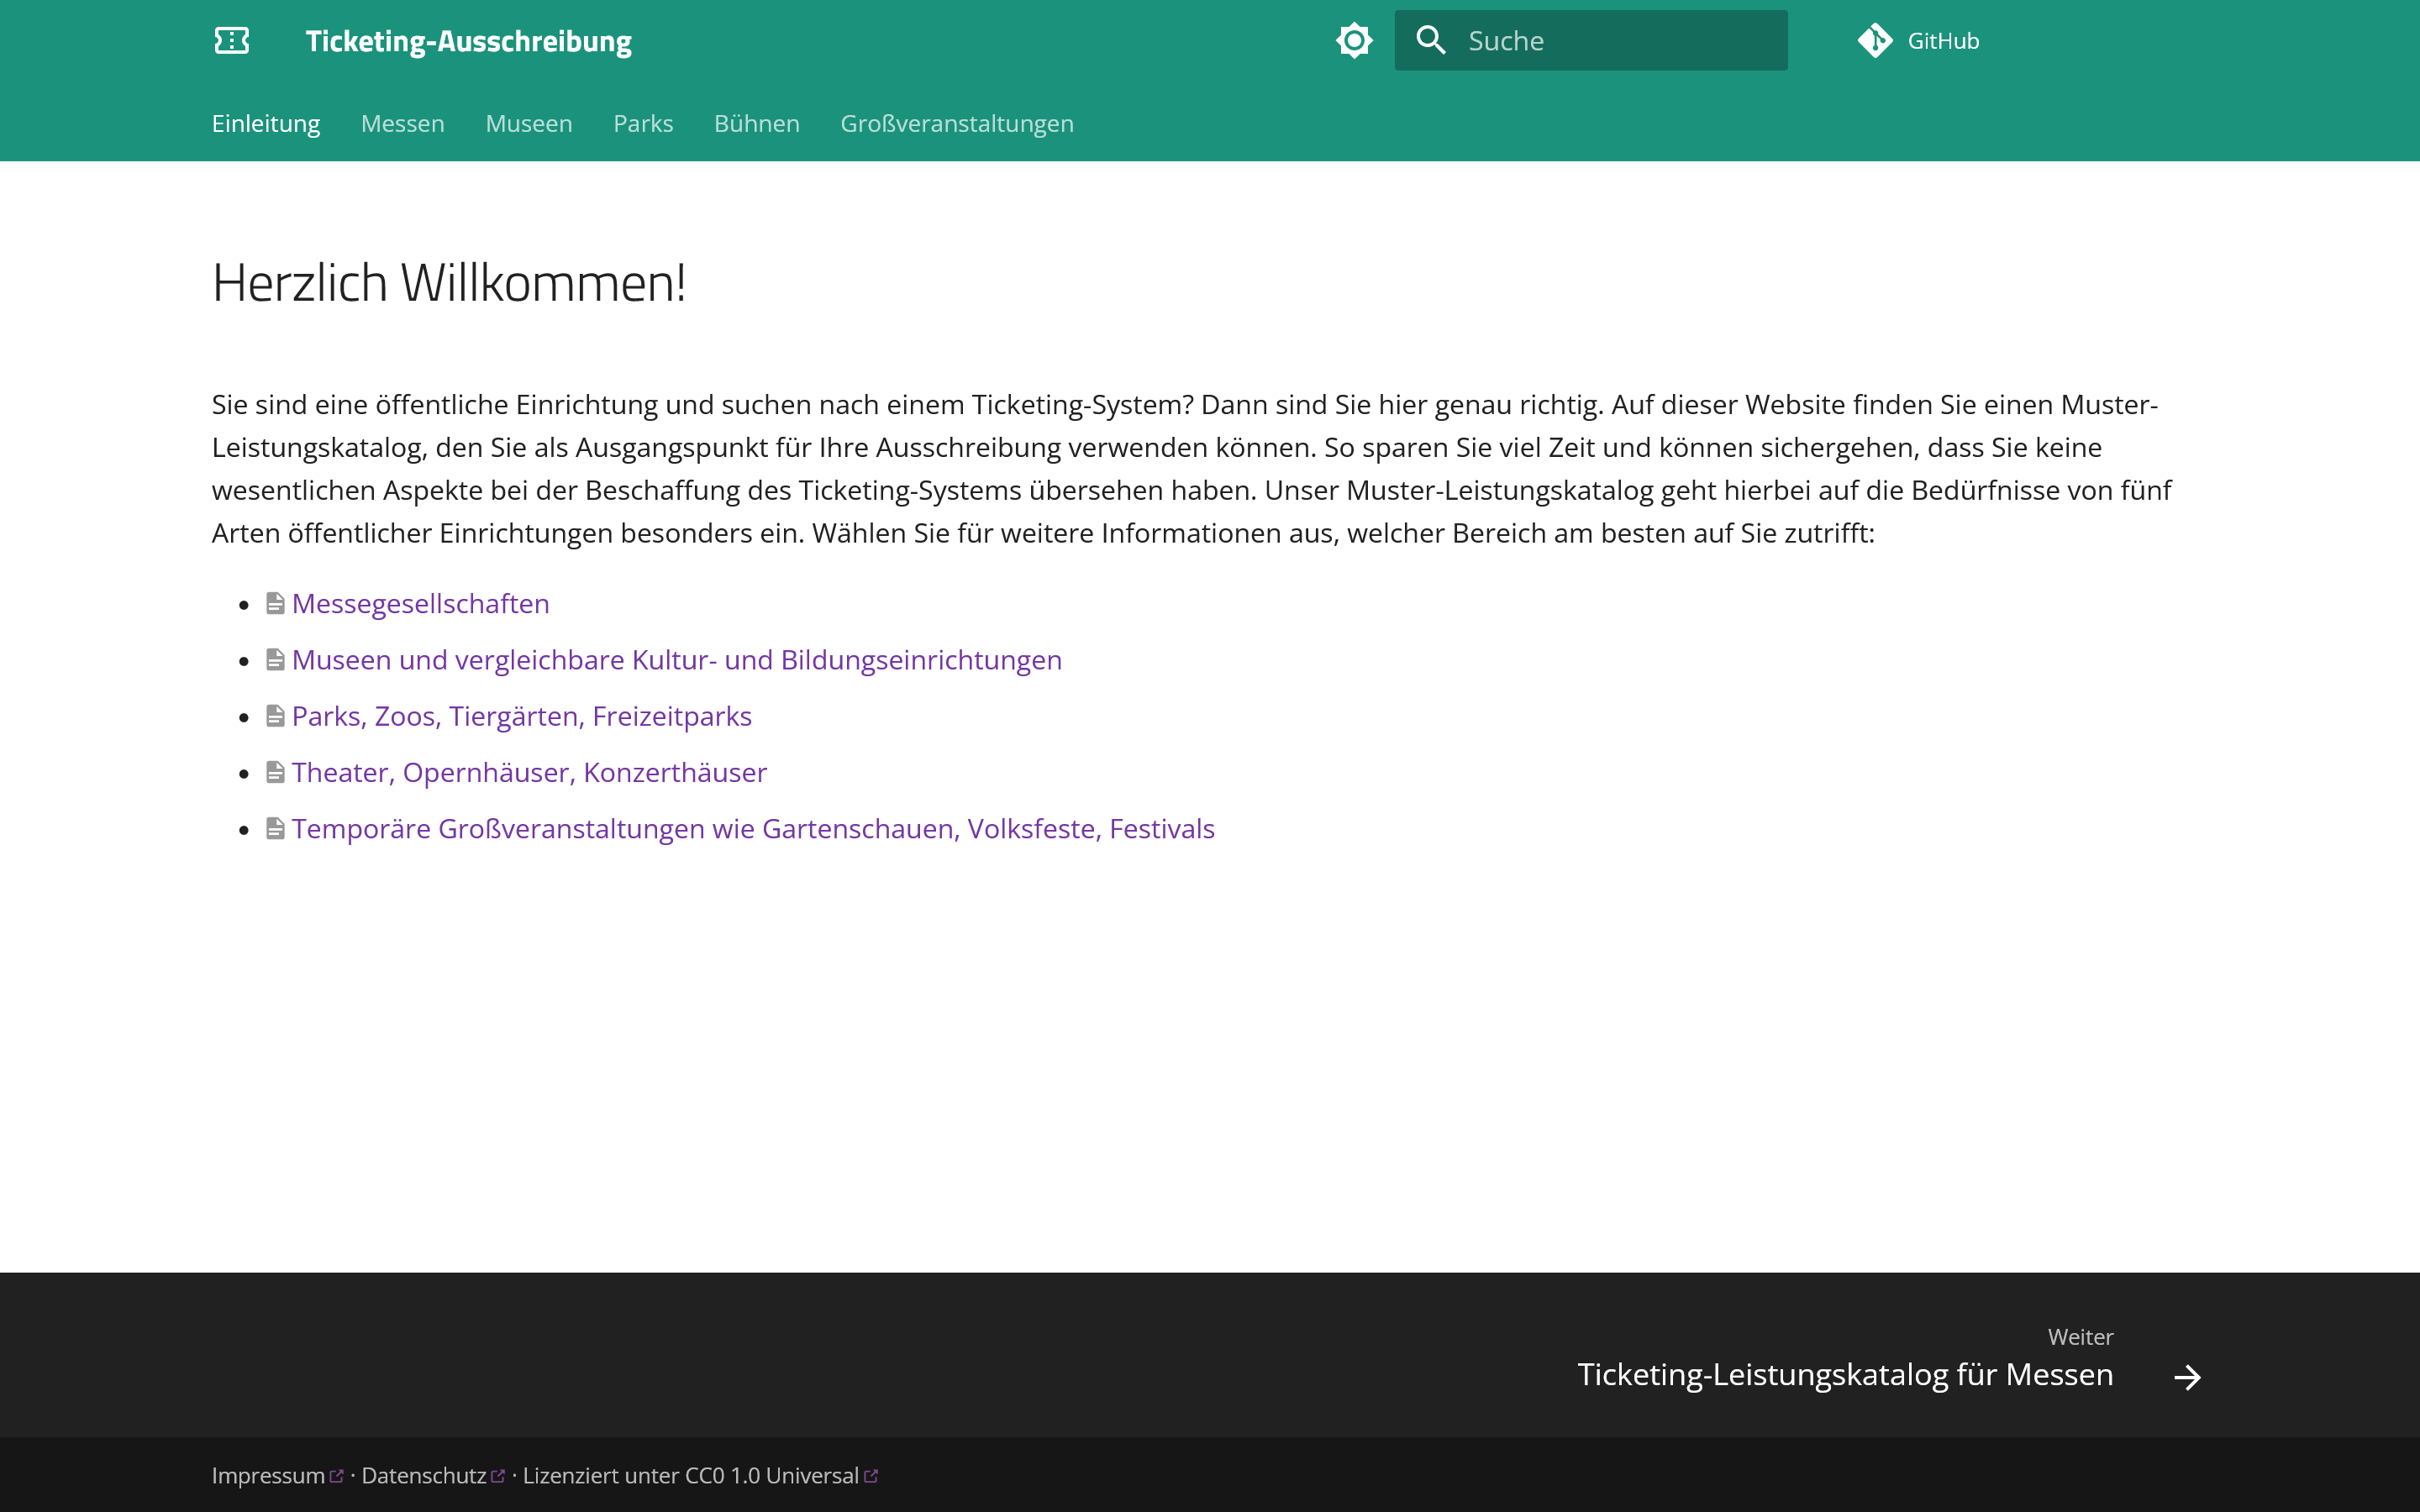The width and height of the screenshot is (2420, 1512).
Task: Click the Herzlich Willkommen! heading
Action: pos(449,283)
